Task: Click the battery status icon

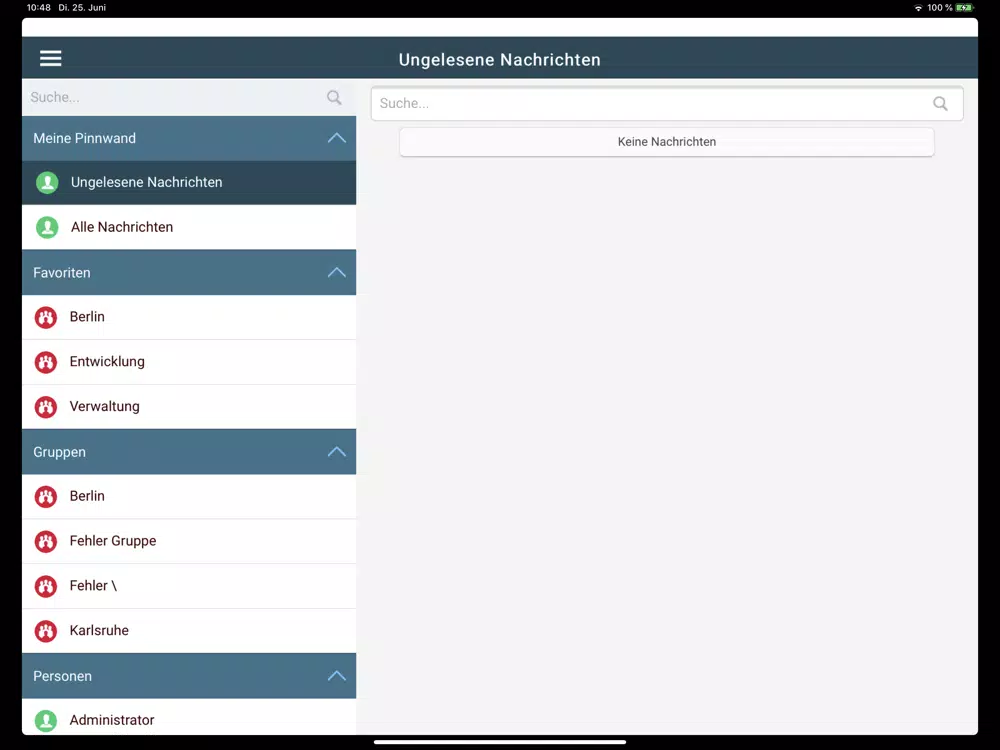Action: pos(964,8)
